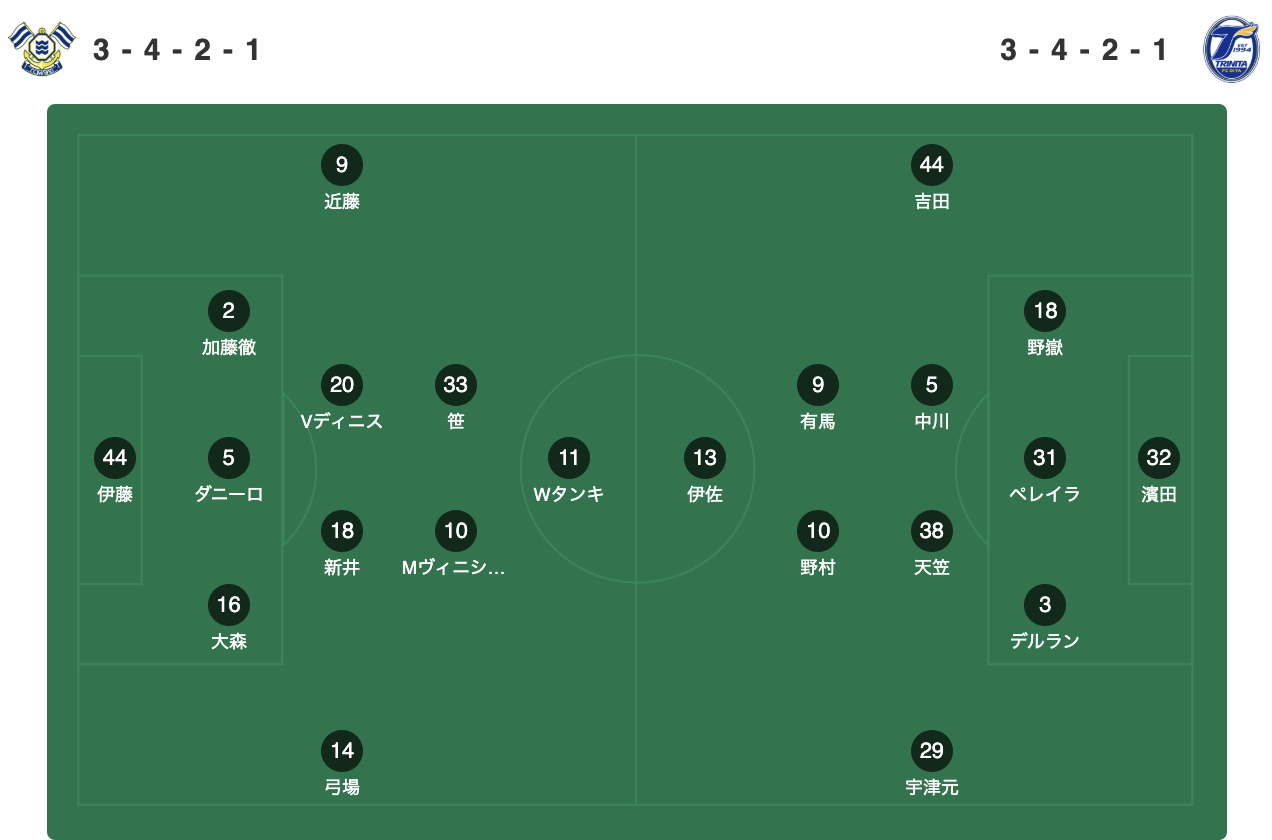This screenshot has height=840, width=1272.
Task: Select player 33 笹
Action: (x=456, y=398)
